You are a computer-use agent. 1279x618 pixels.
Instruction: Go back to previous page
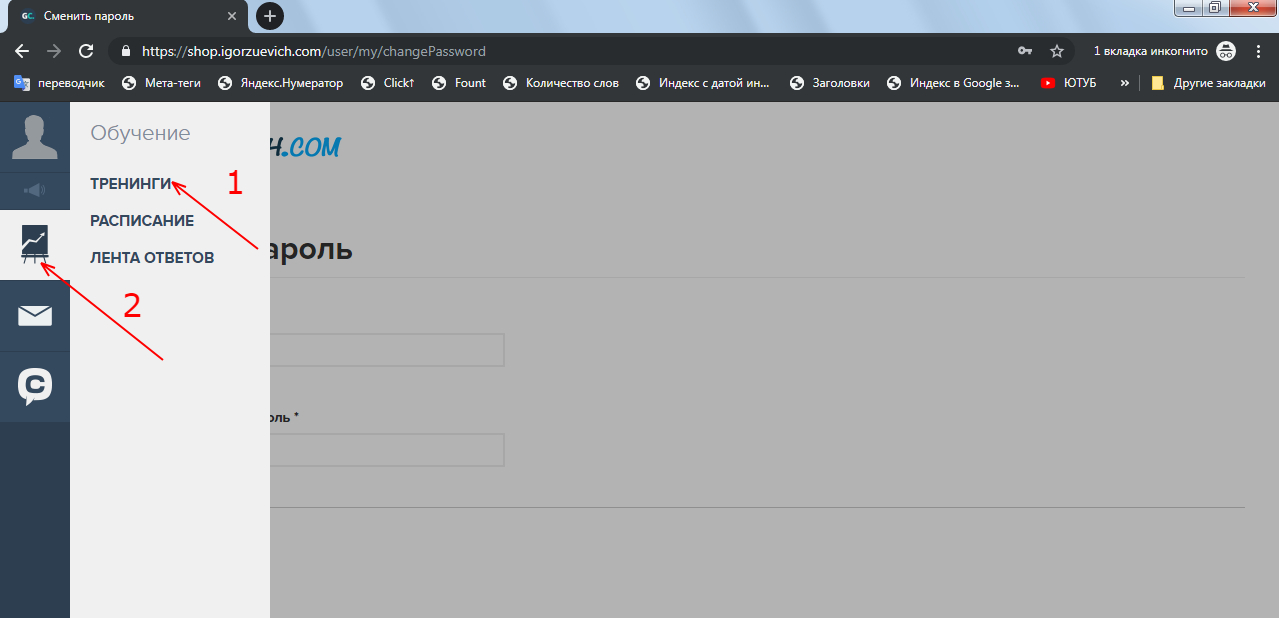(22, 51)
